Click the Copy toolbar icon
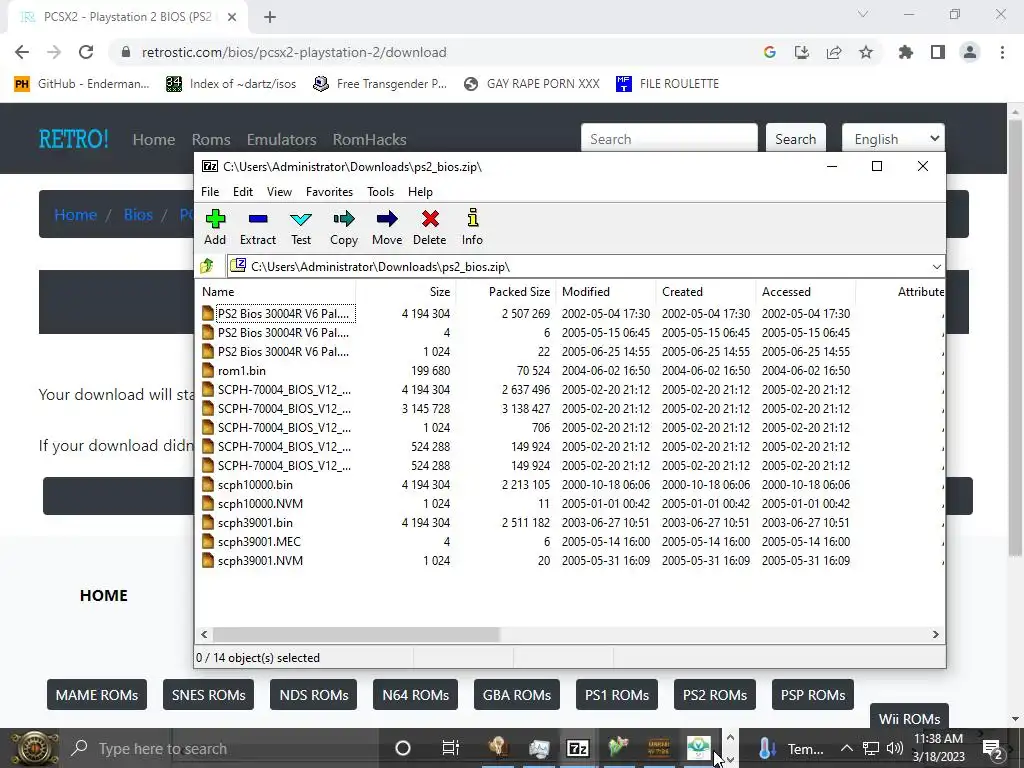This screenshot has height=768, width=1024. point(344,219)
